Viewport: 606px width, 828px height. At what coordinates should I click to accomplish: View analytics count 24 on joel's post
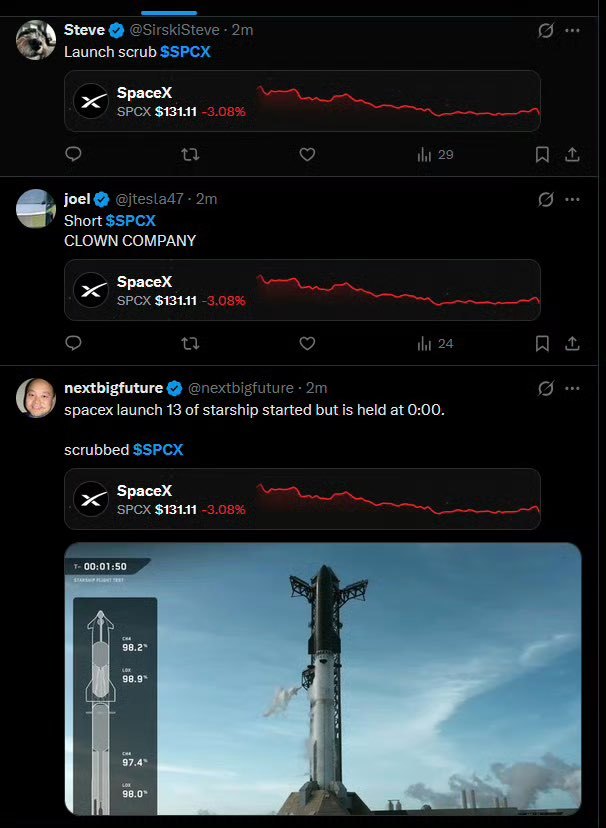(x=435, y=344)
